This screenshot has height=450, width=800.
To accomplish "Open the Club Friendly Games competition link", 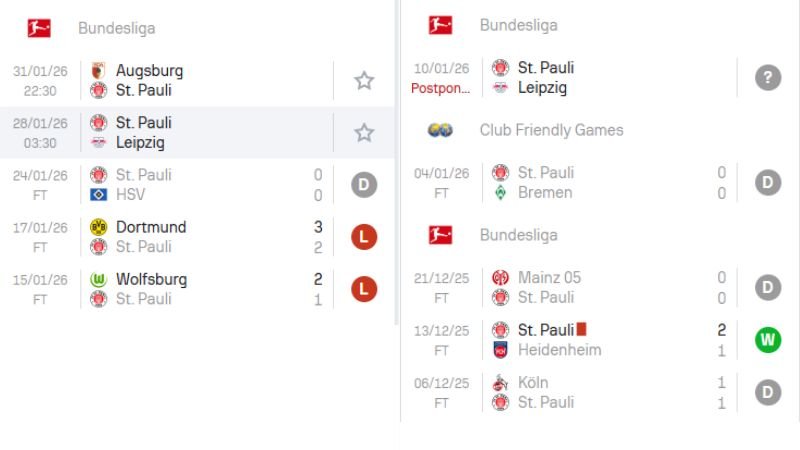I will 551,130.
